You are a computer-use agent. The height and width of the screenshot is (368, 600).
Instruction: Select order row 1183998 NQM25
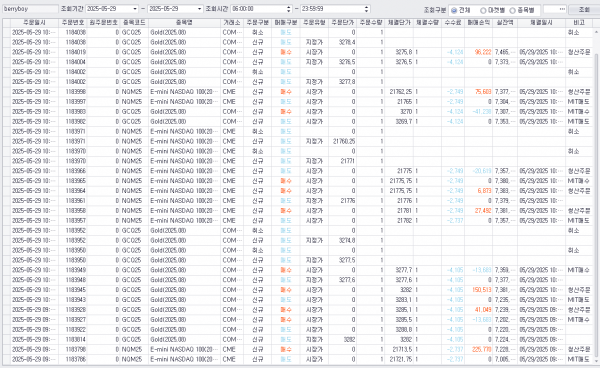tap(298, 92)
